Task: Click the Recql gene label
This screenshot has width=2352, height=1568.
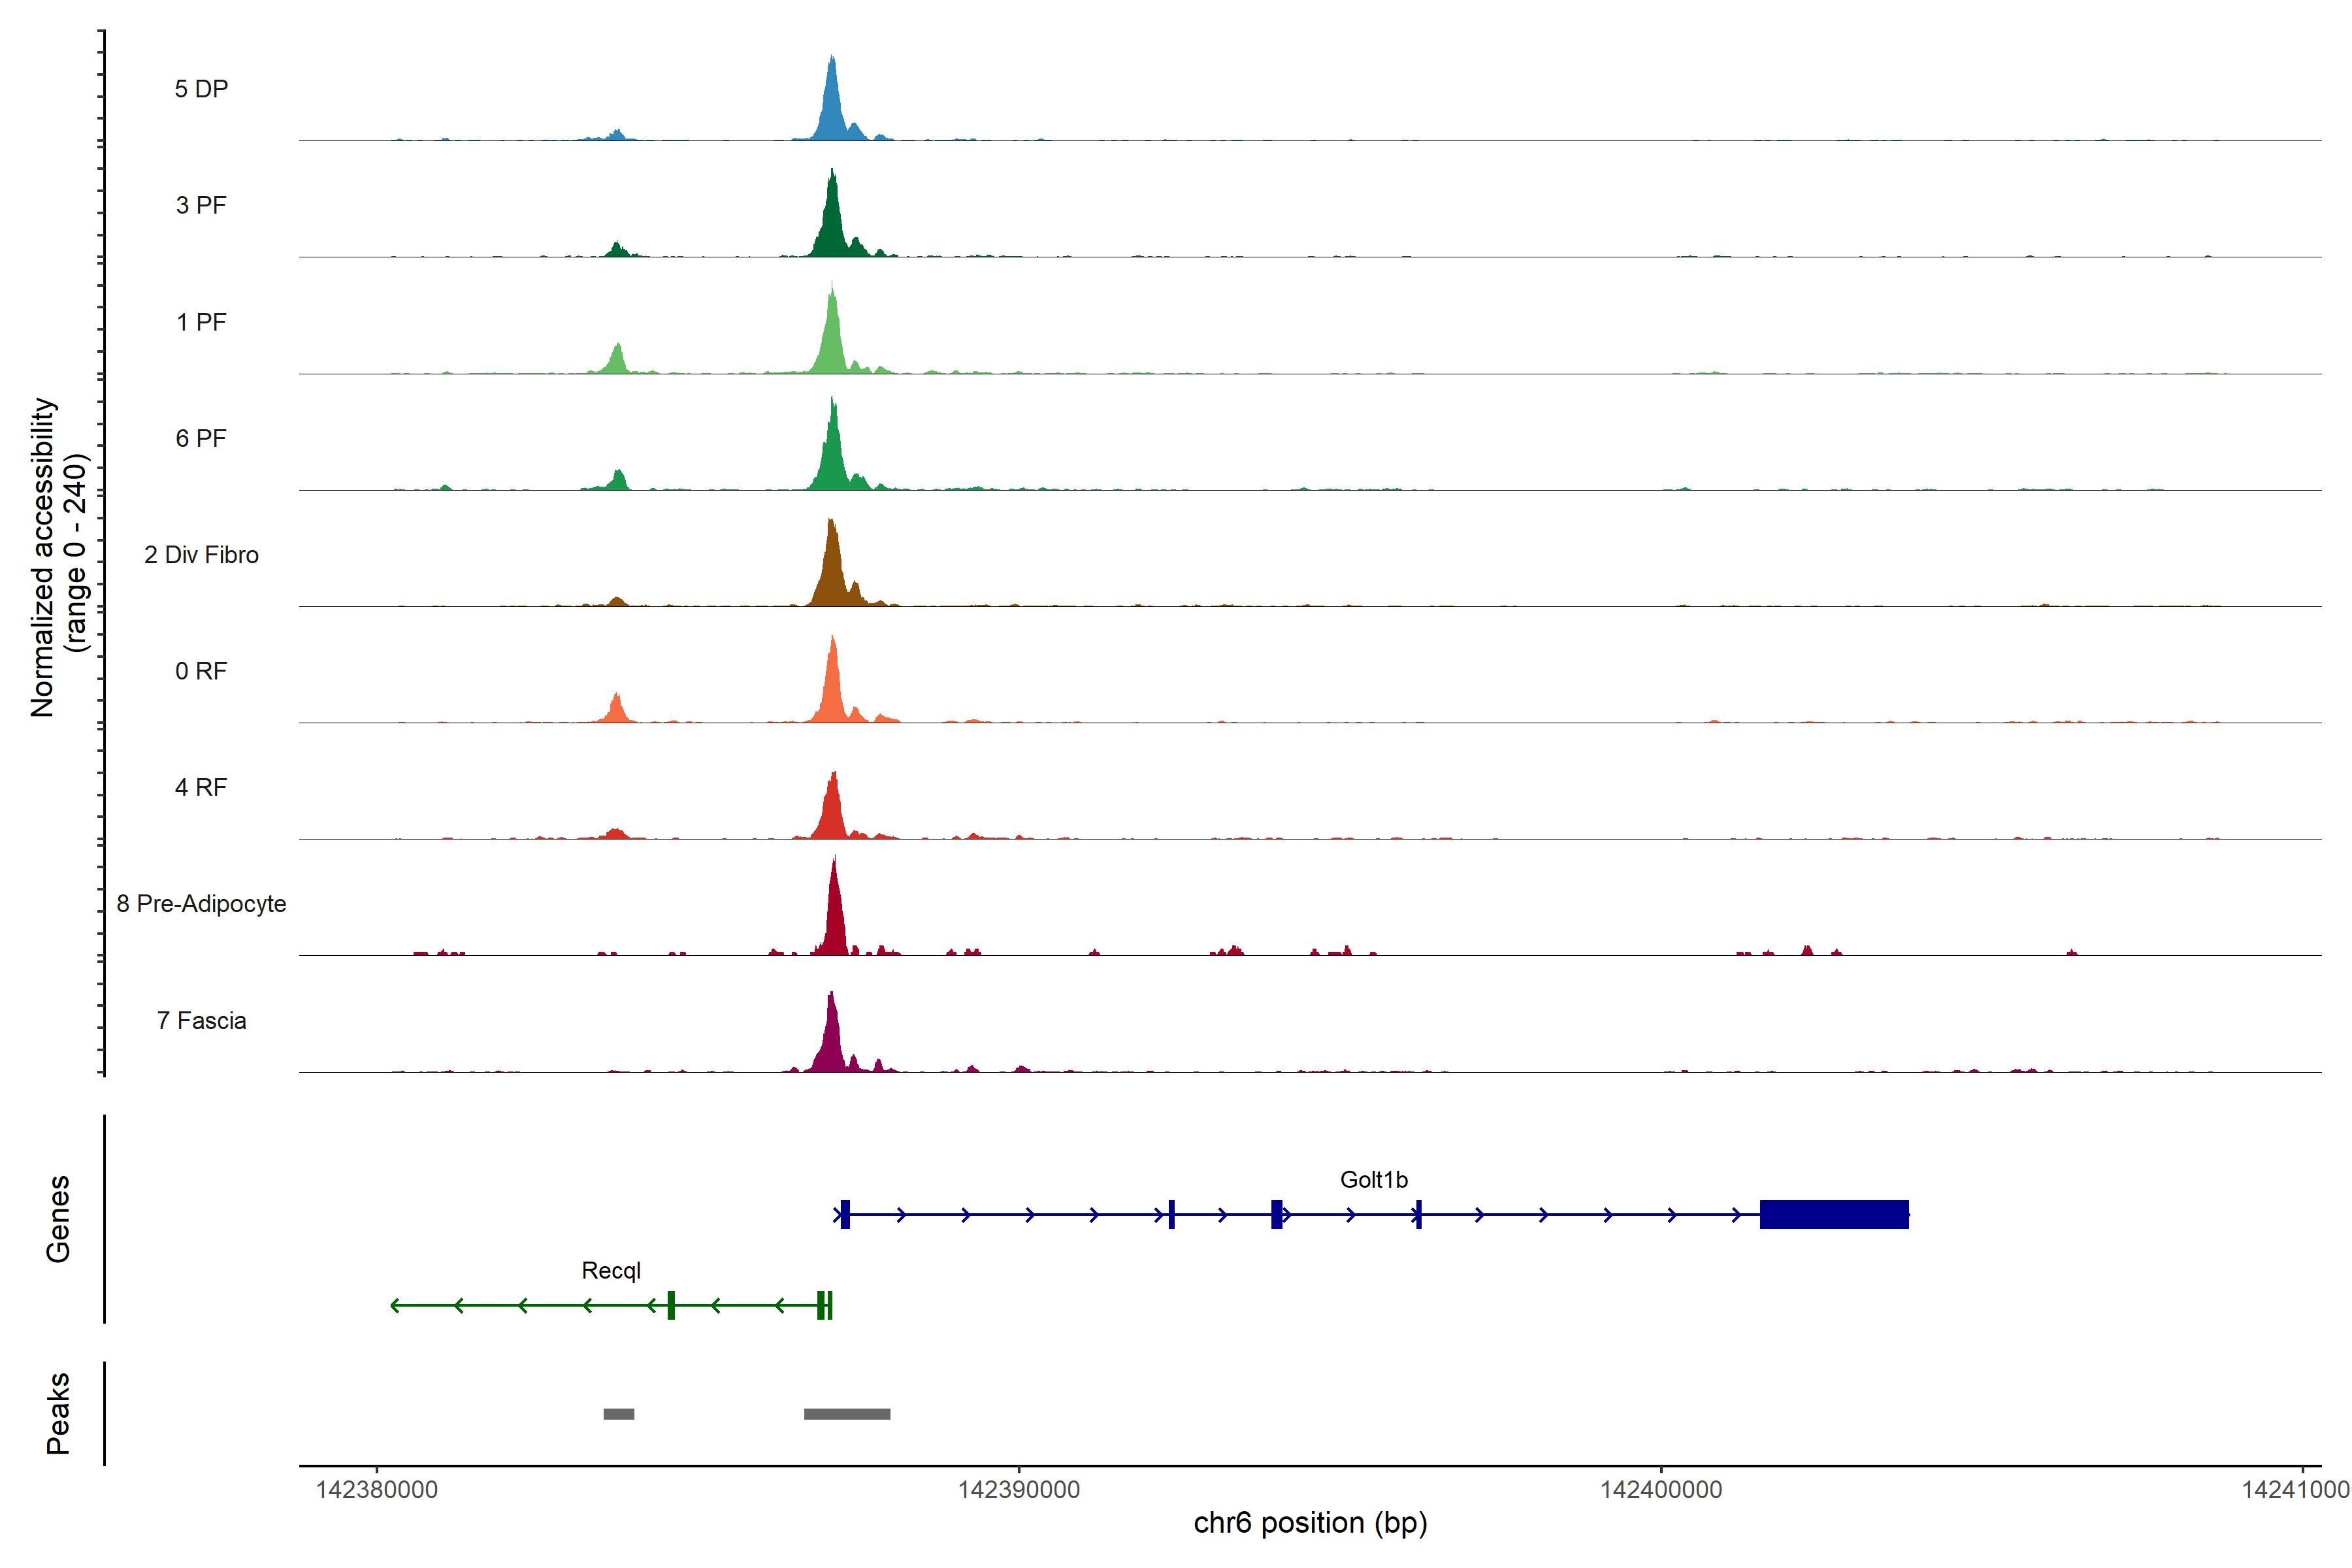Action: [610, 1271]
